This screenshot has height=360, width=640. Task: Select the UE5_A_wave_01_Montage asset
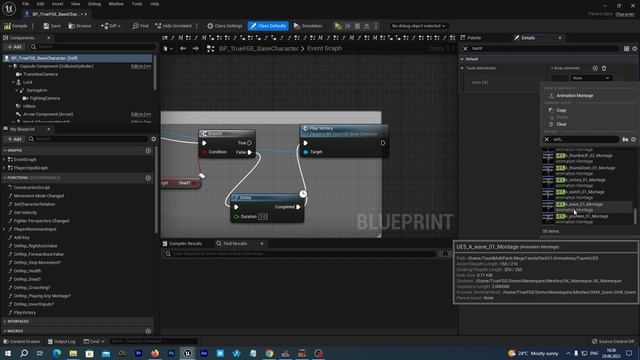tap(587, 207)
